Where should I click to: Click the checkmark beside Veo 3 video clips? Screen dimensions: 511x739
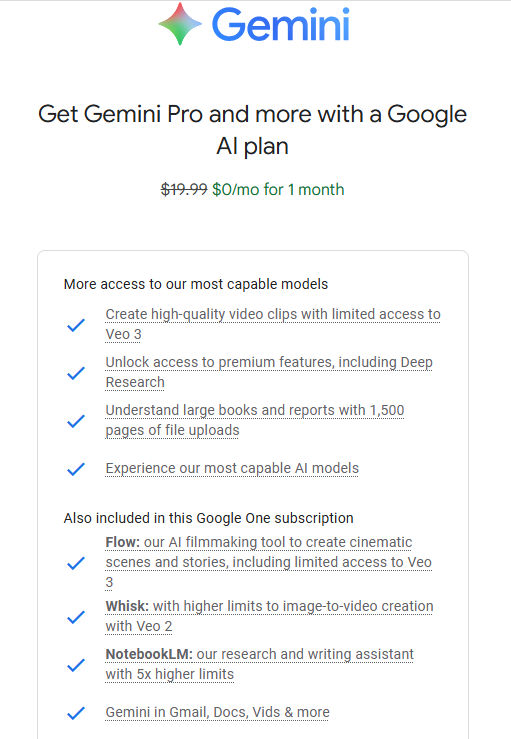pos(76,325)
